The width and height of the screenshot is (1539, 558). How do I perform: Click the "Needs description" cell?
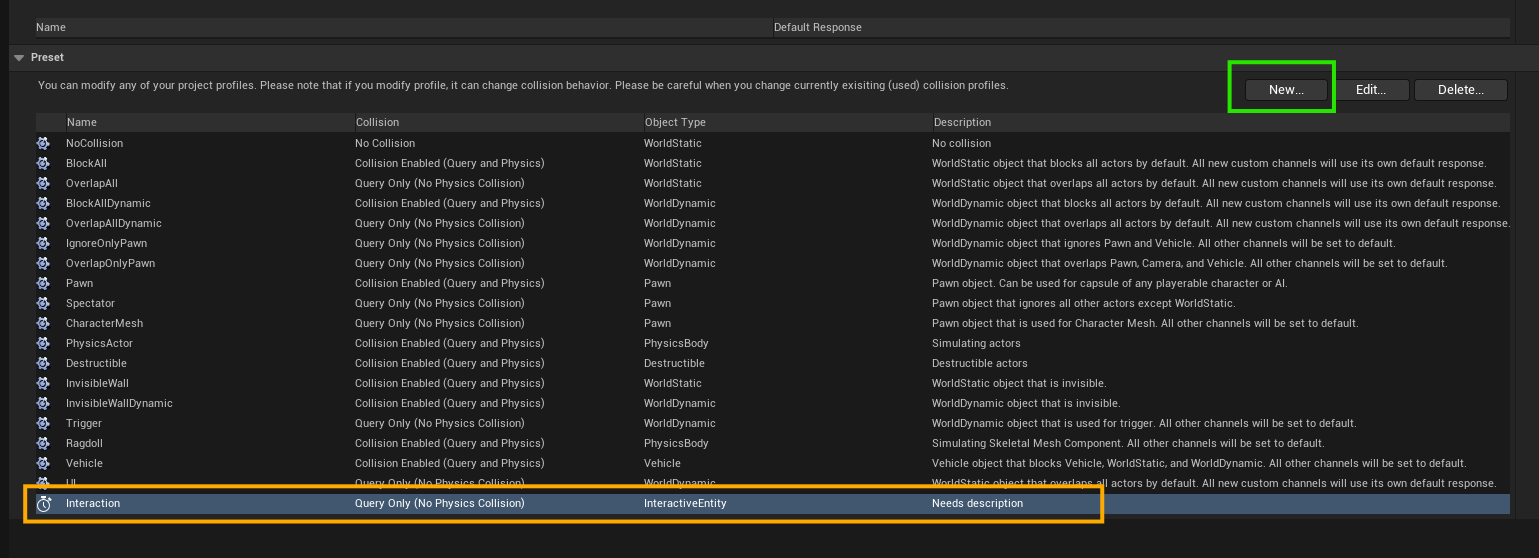click(x=977, y=503)
